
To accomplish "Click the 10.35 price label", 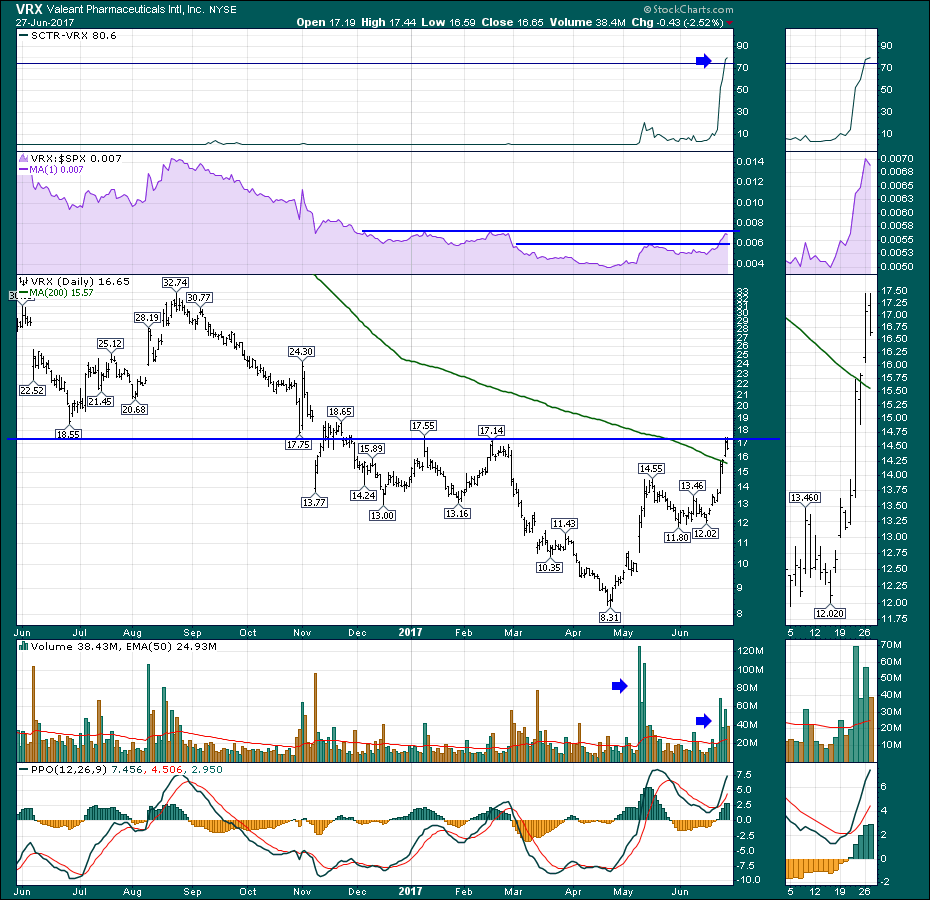I will [549, 568].
